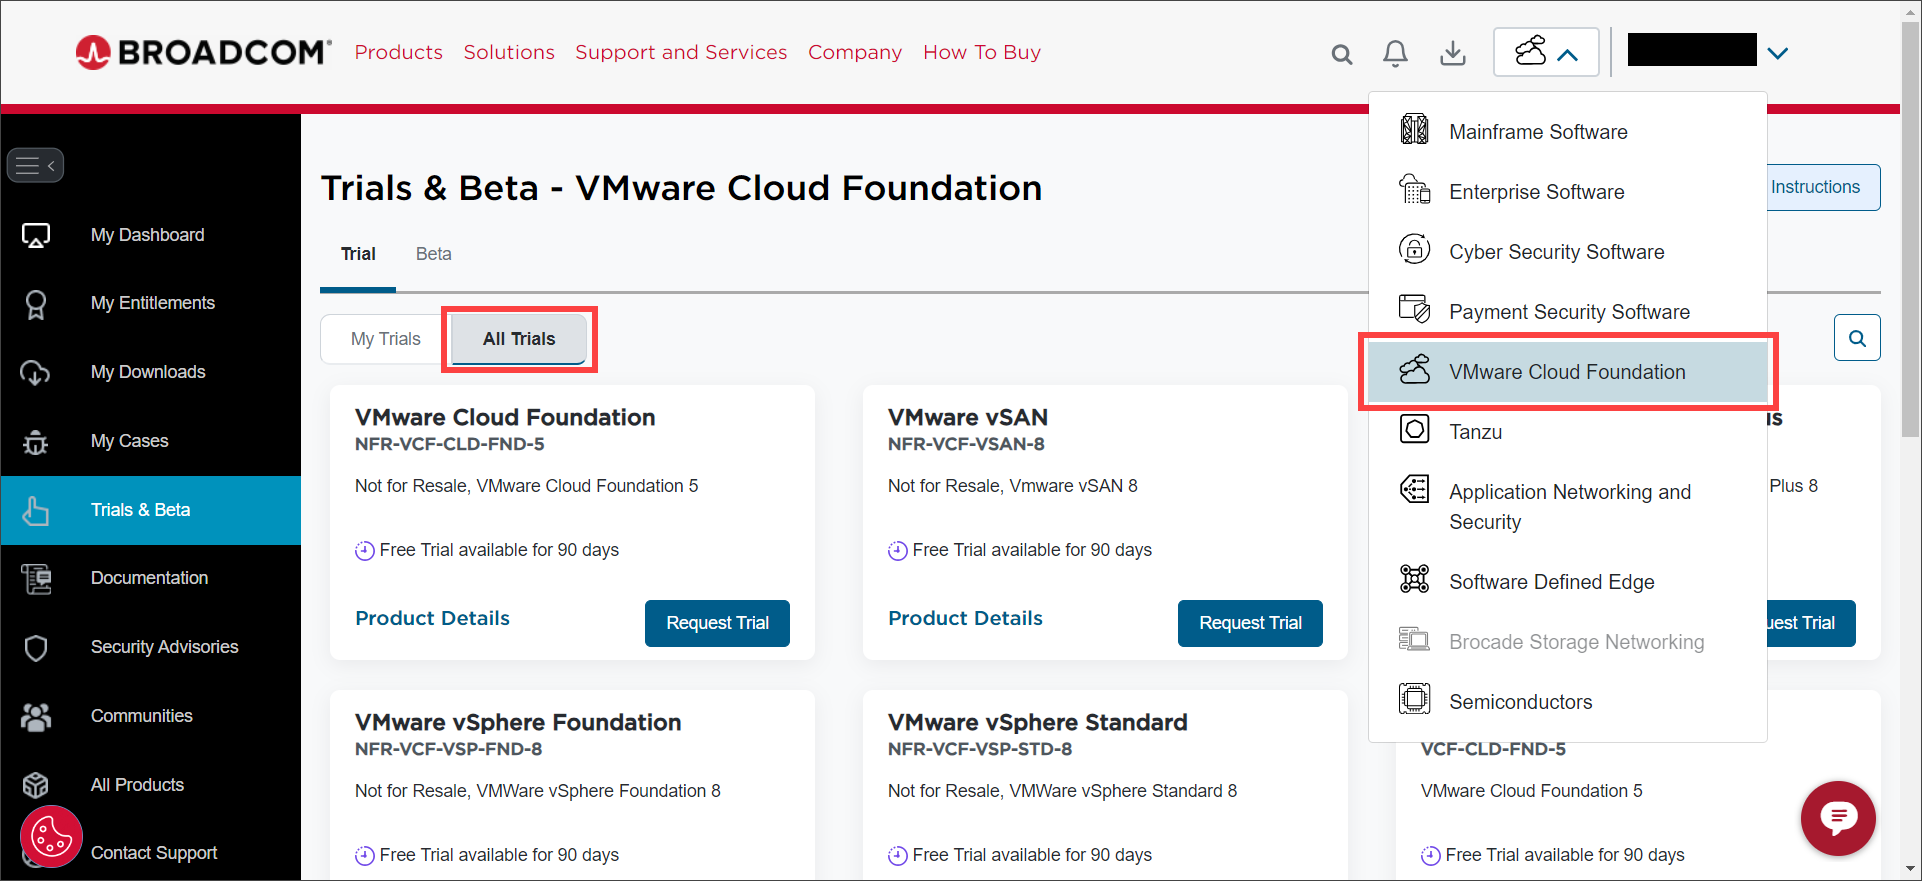Click My Dashboard monitor icon

[36, 236]
